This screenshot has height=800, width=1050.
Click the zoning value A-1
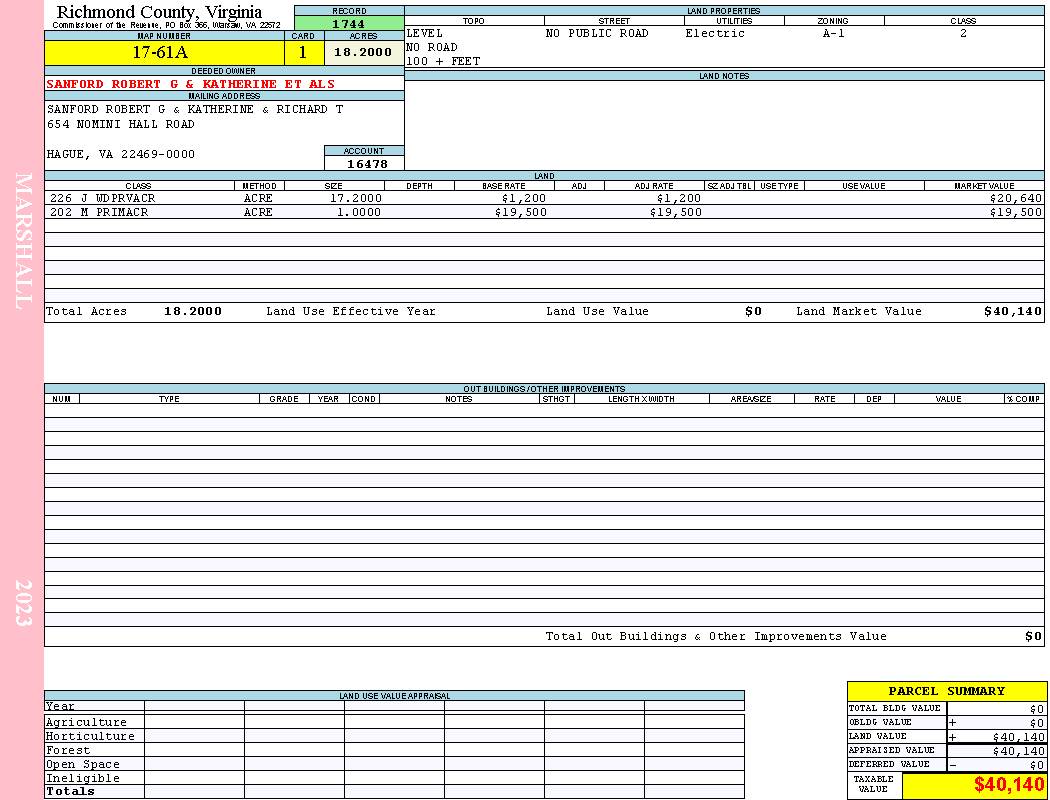click(x=833, y=33)
